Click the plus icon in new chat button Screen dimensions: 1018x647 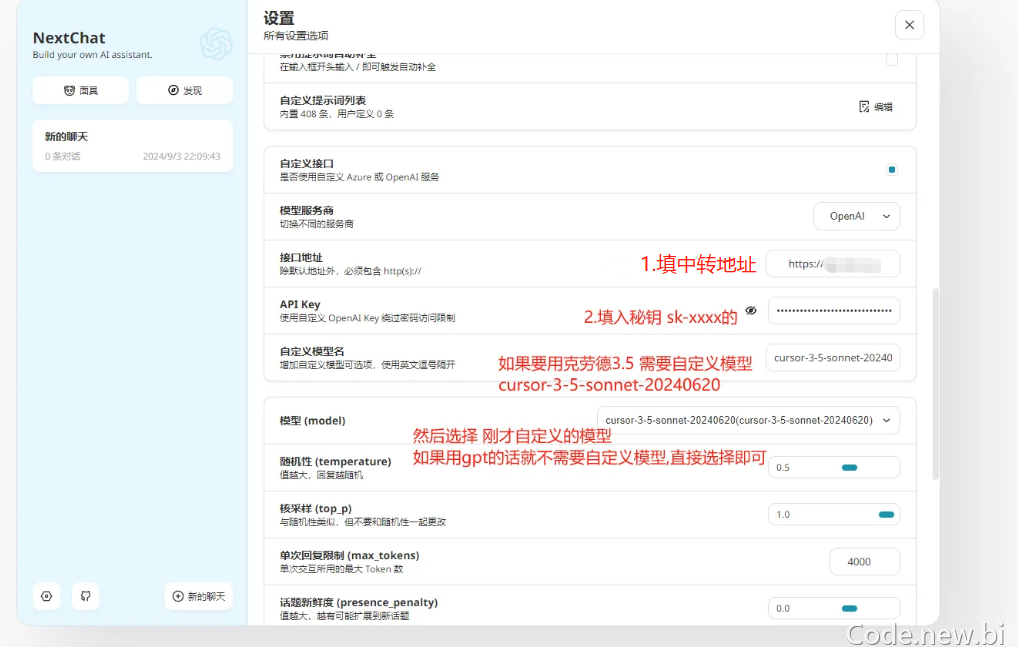pos(178,596)
